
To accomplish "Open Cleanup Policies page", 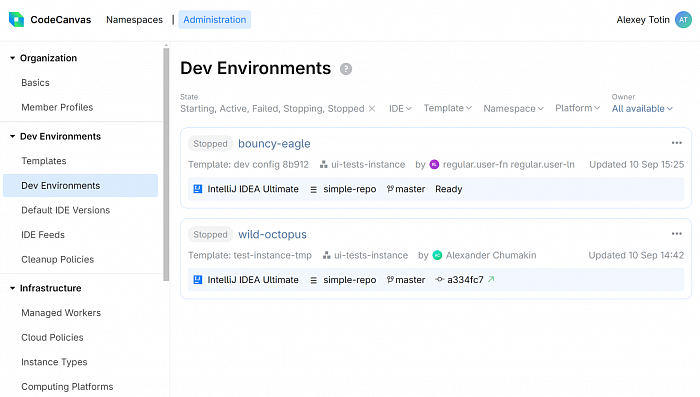I will pos(58,259).
